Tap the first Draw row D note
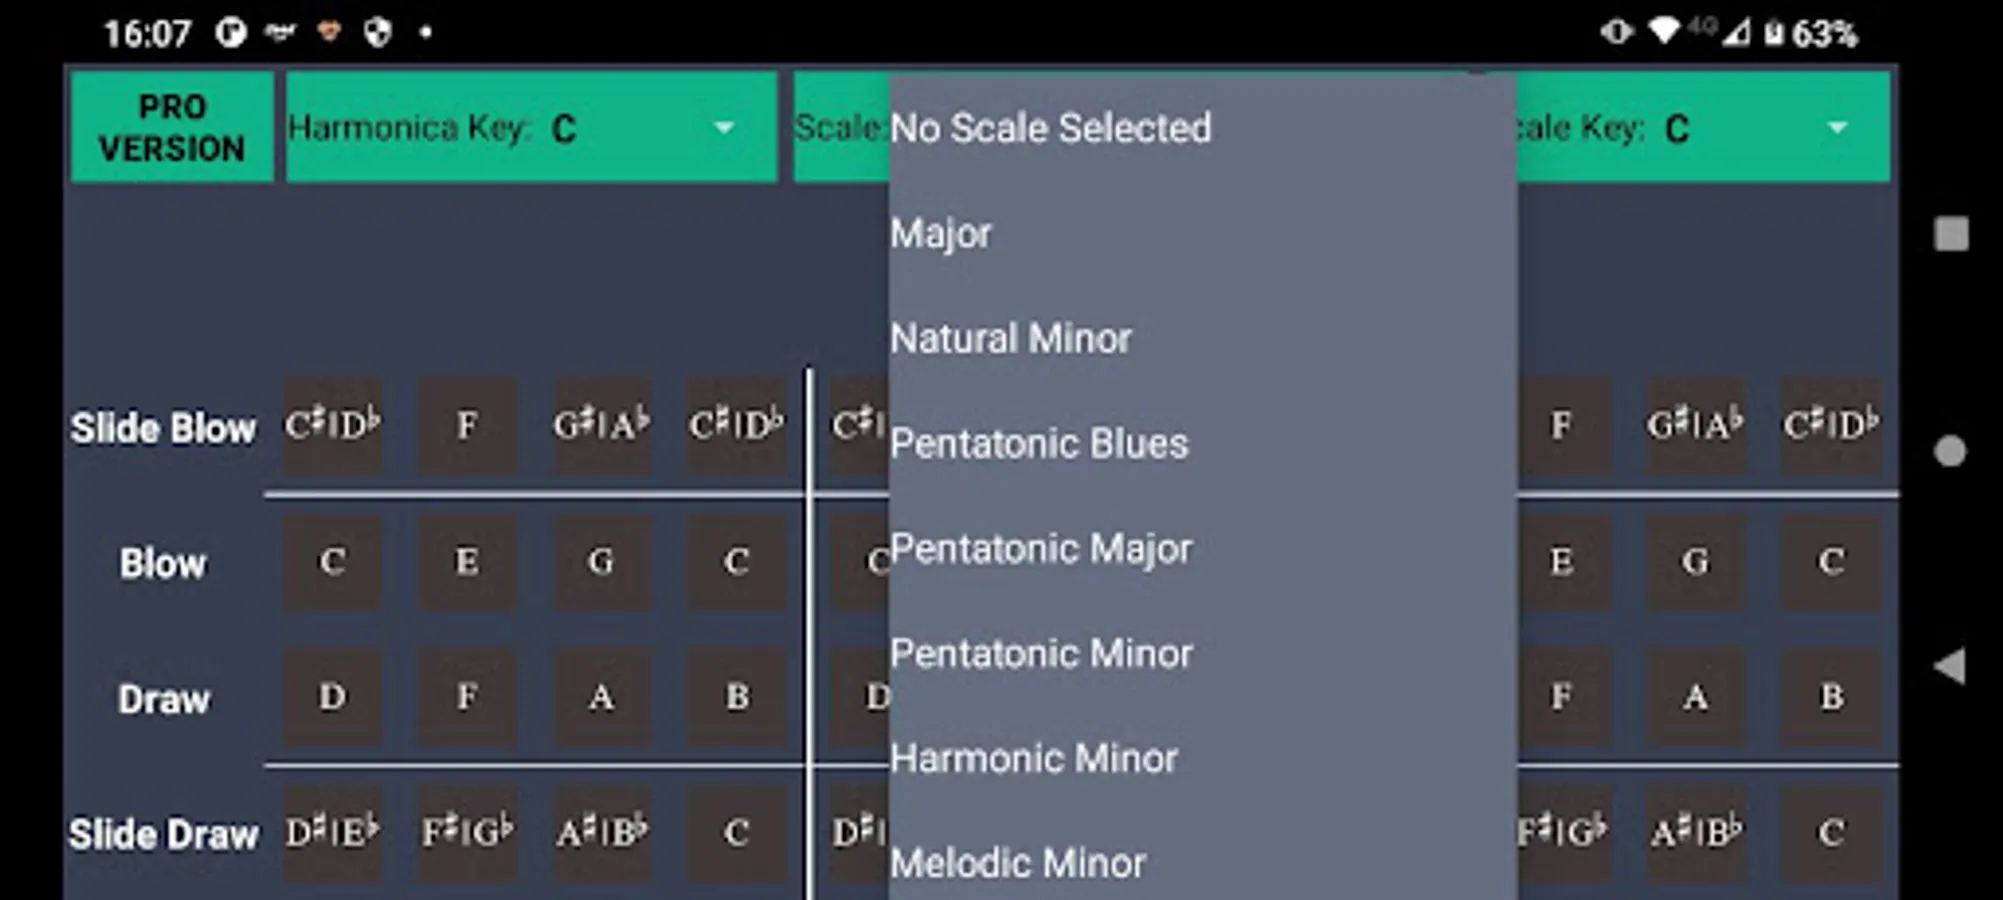This screenshot has height=900, width=2003. click(x=332, y=697)
